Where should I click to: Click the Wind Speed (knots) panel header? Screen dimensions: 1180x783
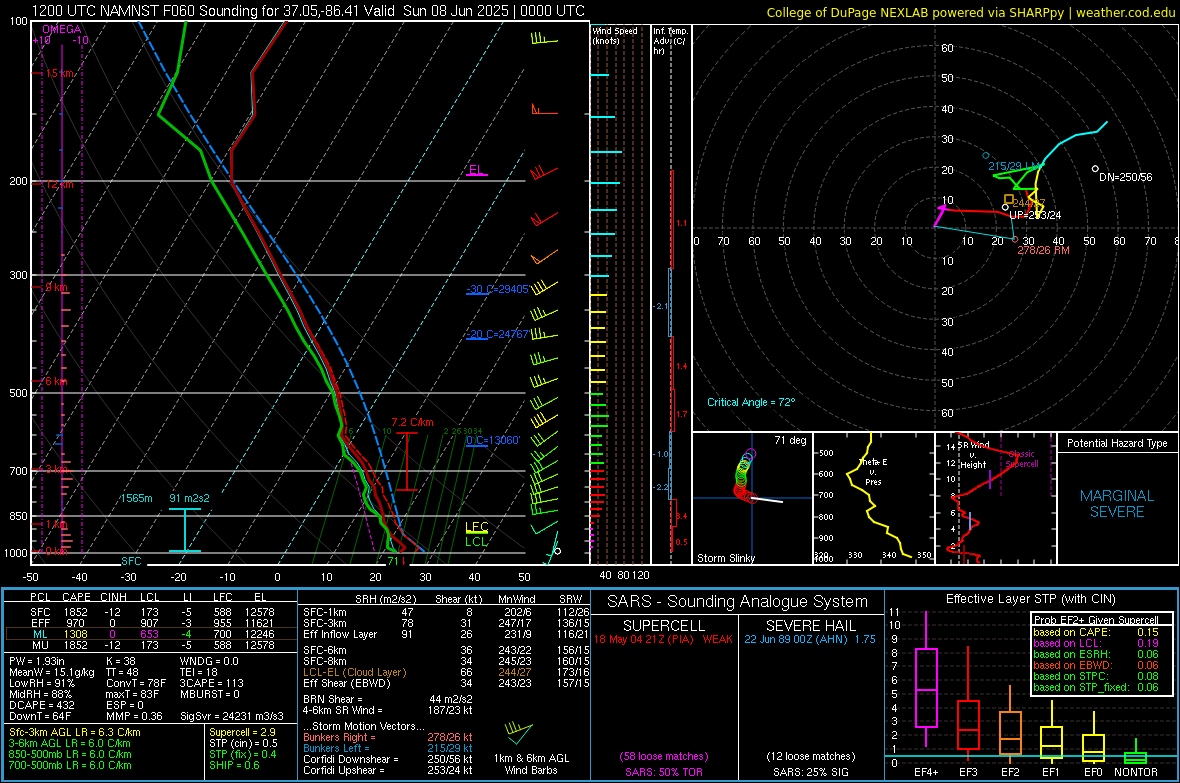(615, 35)
